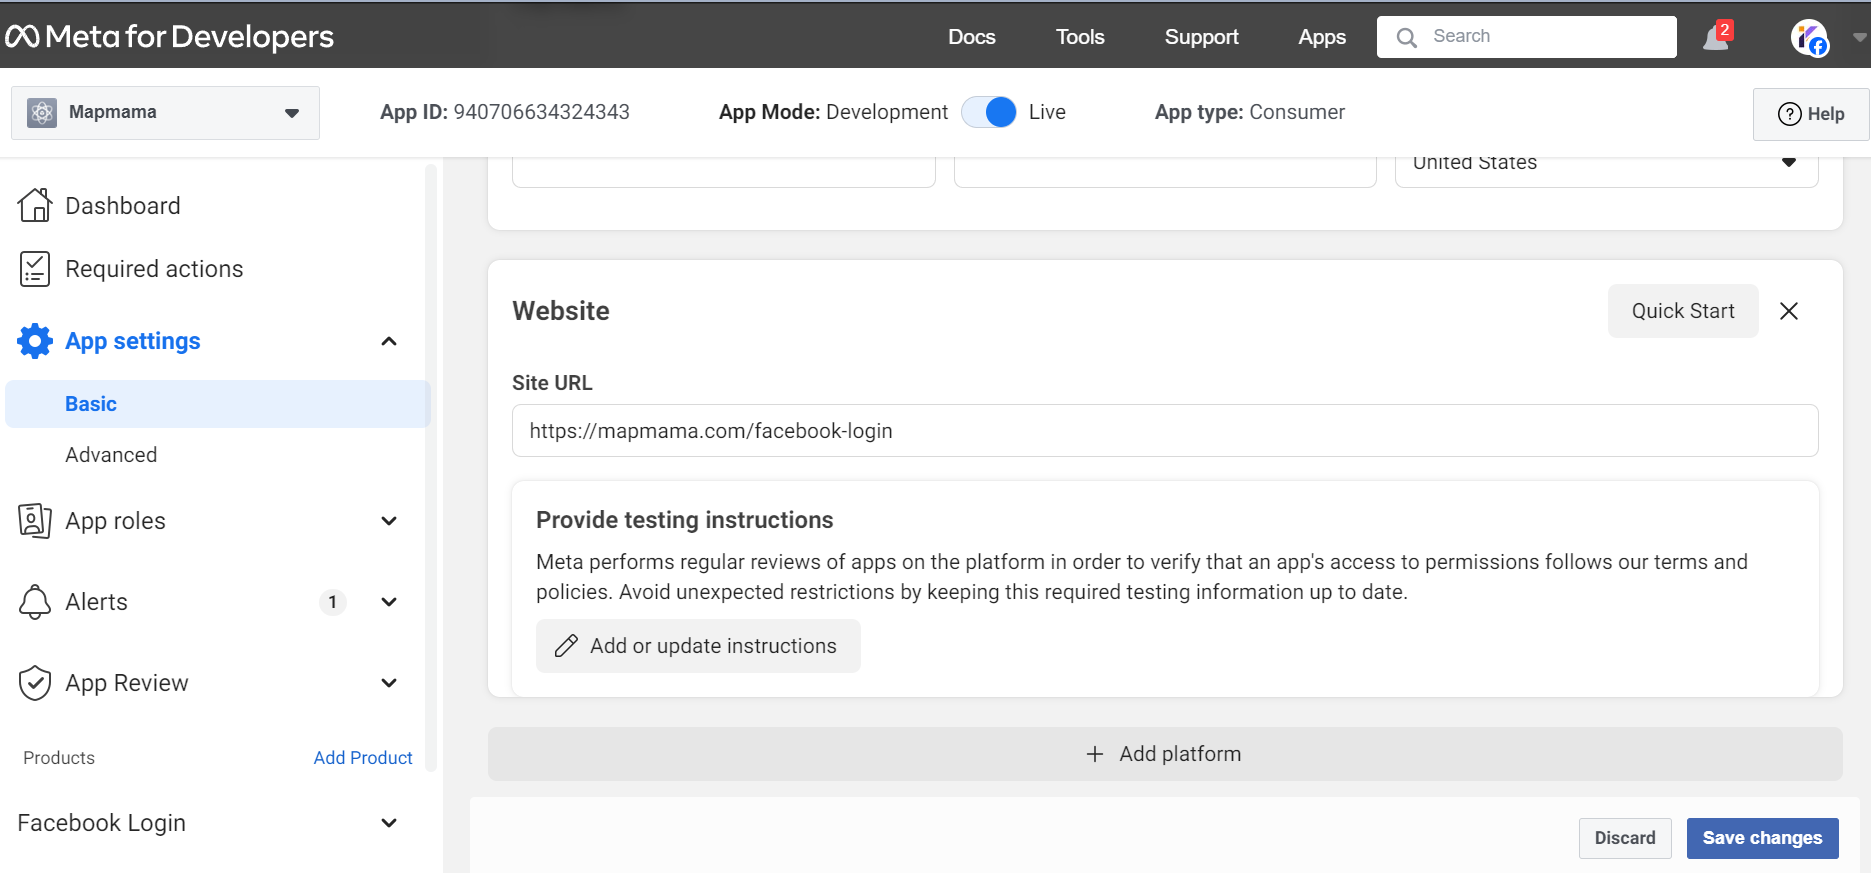Open the profile avatar menu
This screenshot has width=1871, height=873.
click(x=1809, y=38)
